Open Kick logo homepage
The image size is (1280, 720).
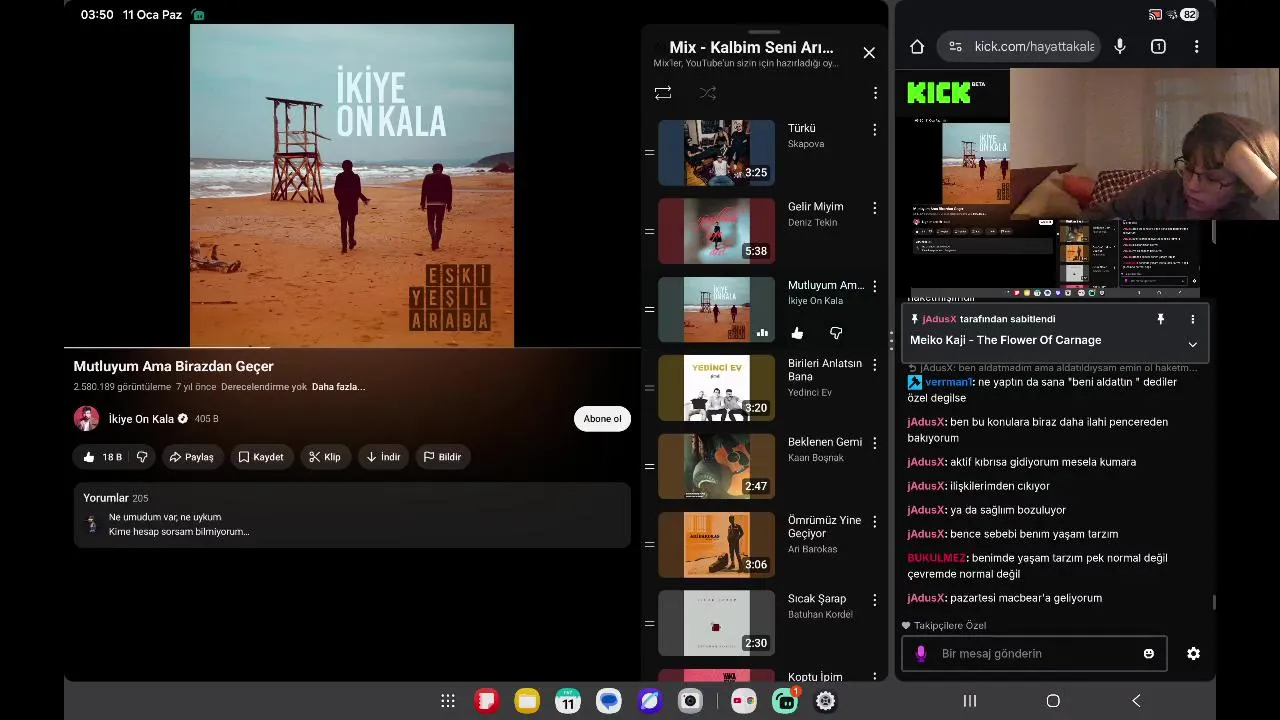(x=940, y=93)
